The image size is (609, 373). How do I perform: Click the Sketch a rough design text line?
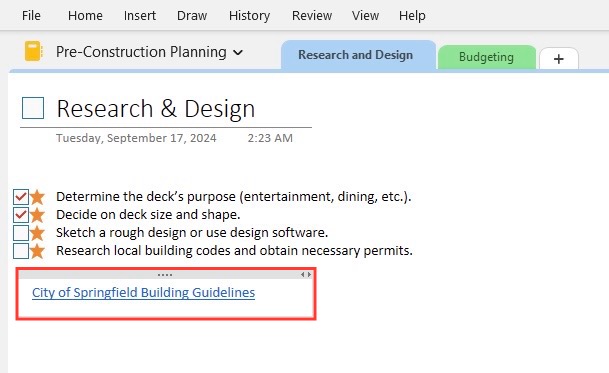tap(192, 232)
